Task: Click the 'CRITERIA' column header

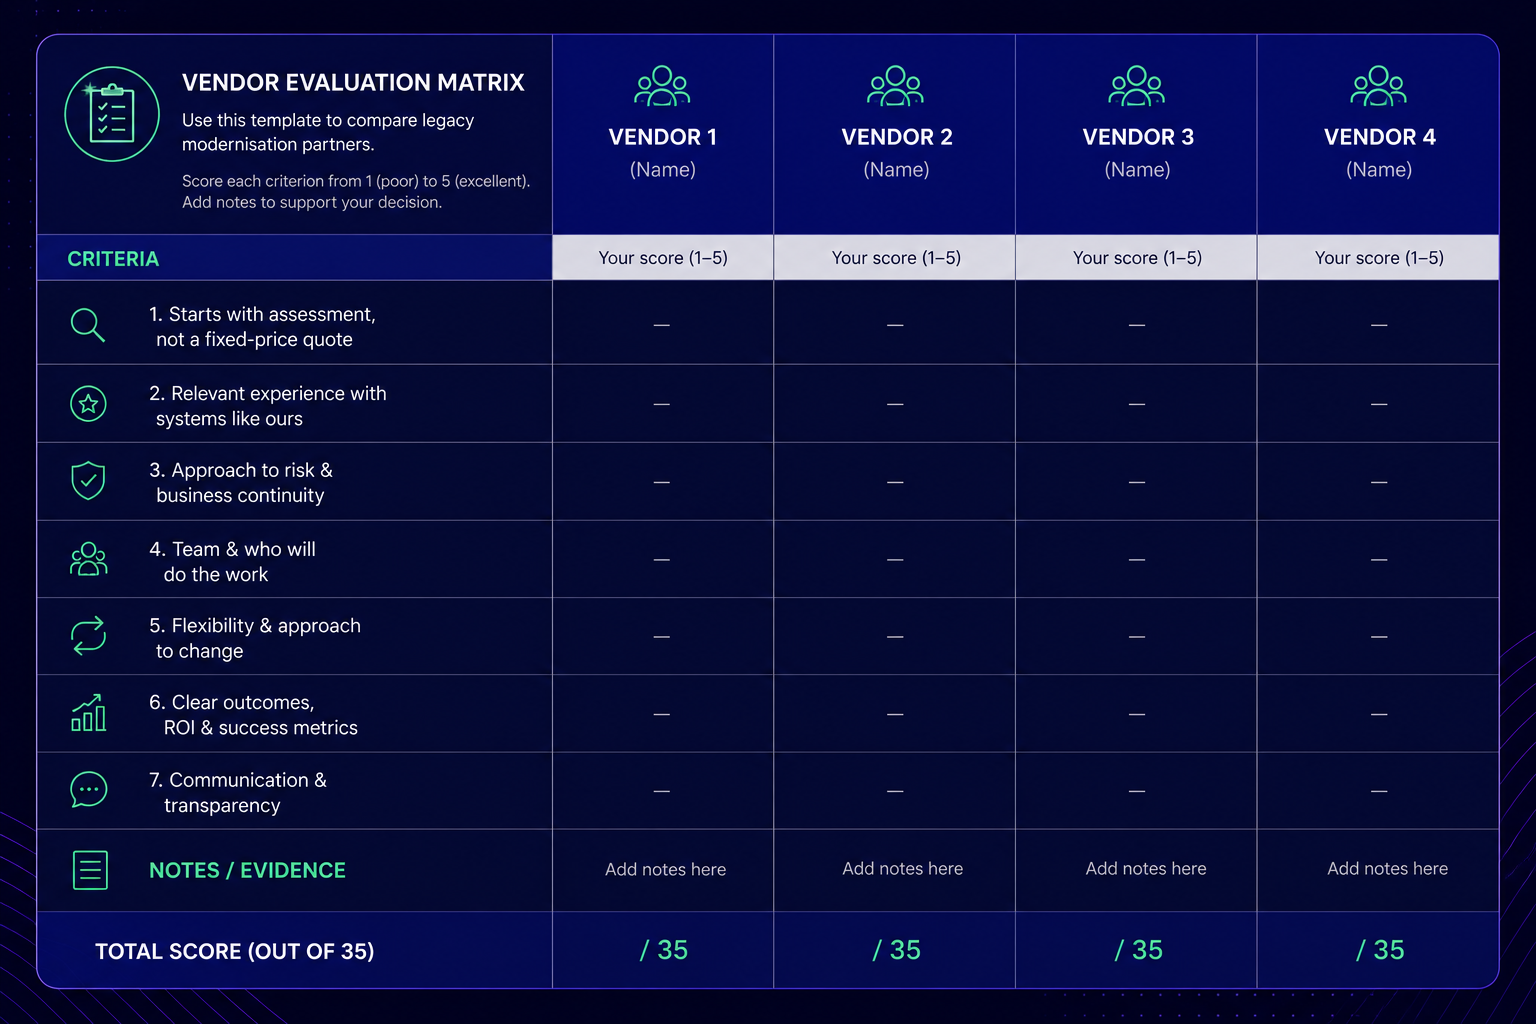Action: [113, 259]
